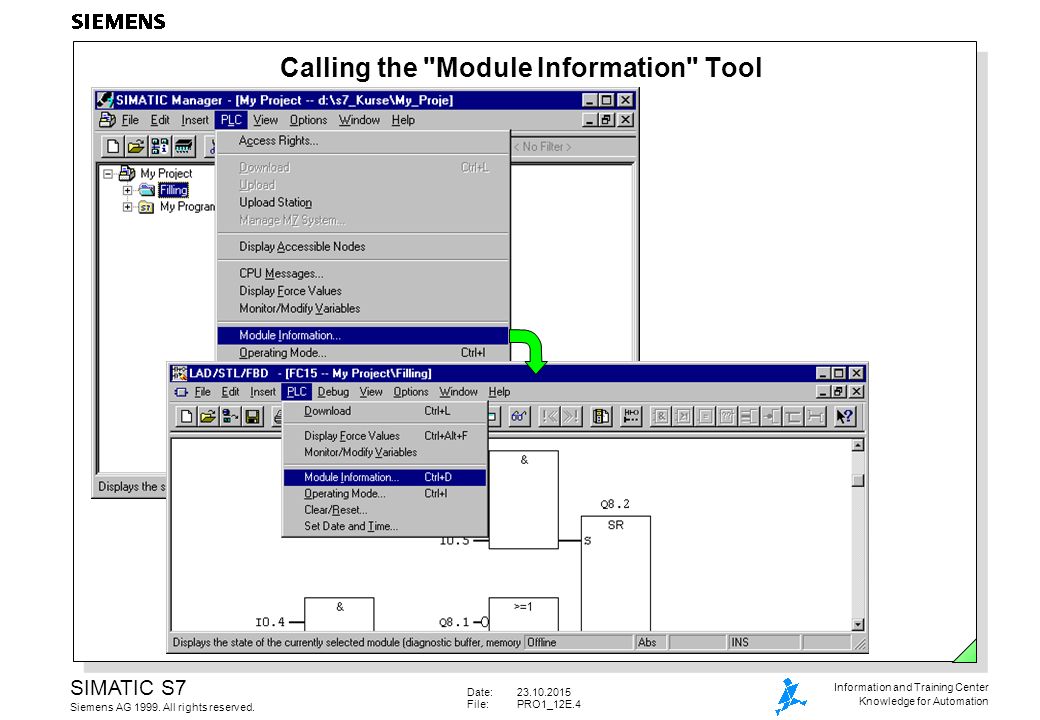Choose Module Information... Ctrl+D in LAD editor menu

click(385, 477)
